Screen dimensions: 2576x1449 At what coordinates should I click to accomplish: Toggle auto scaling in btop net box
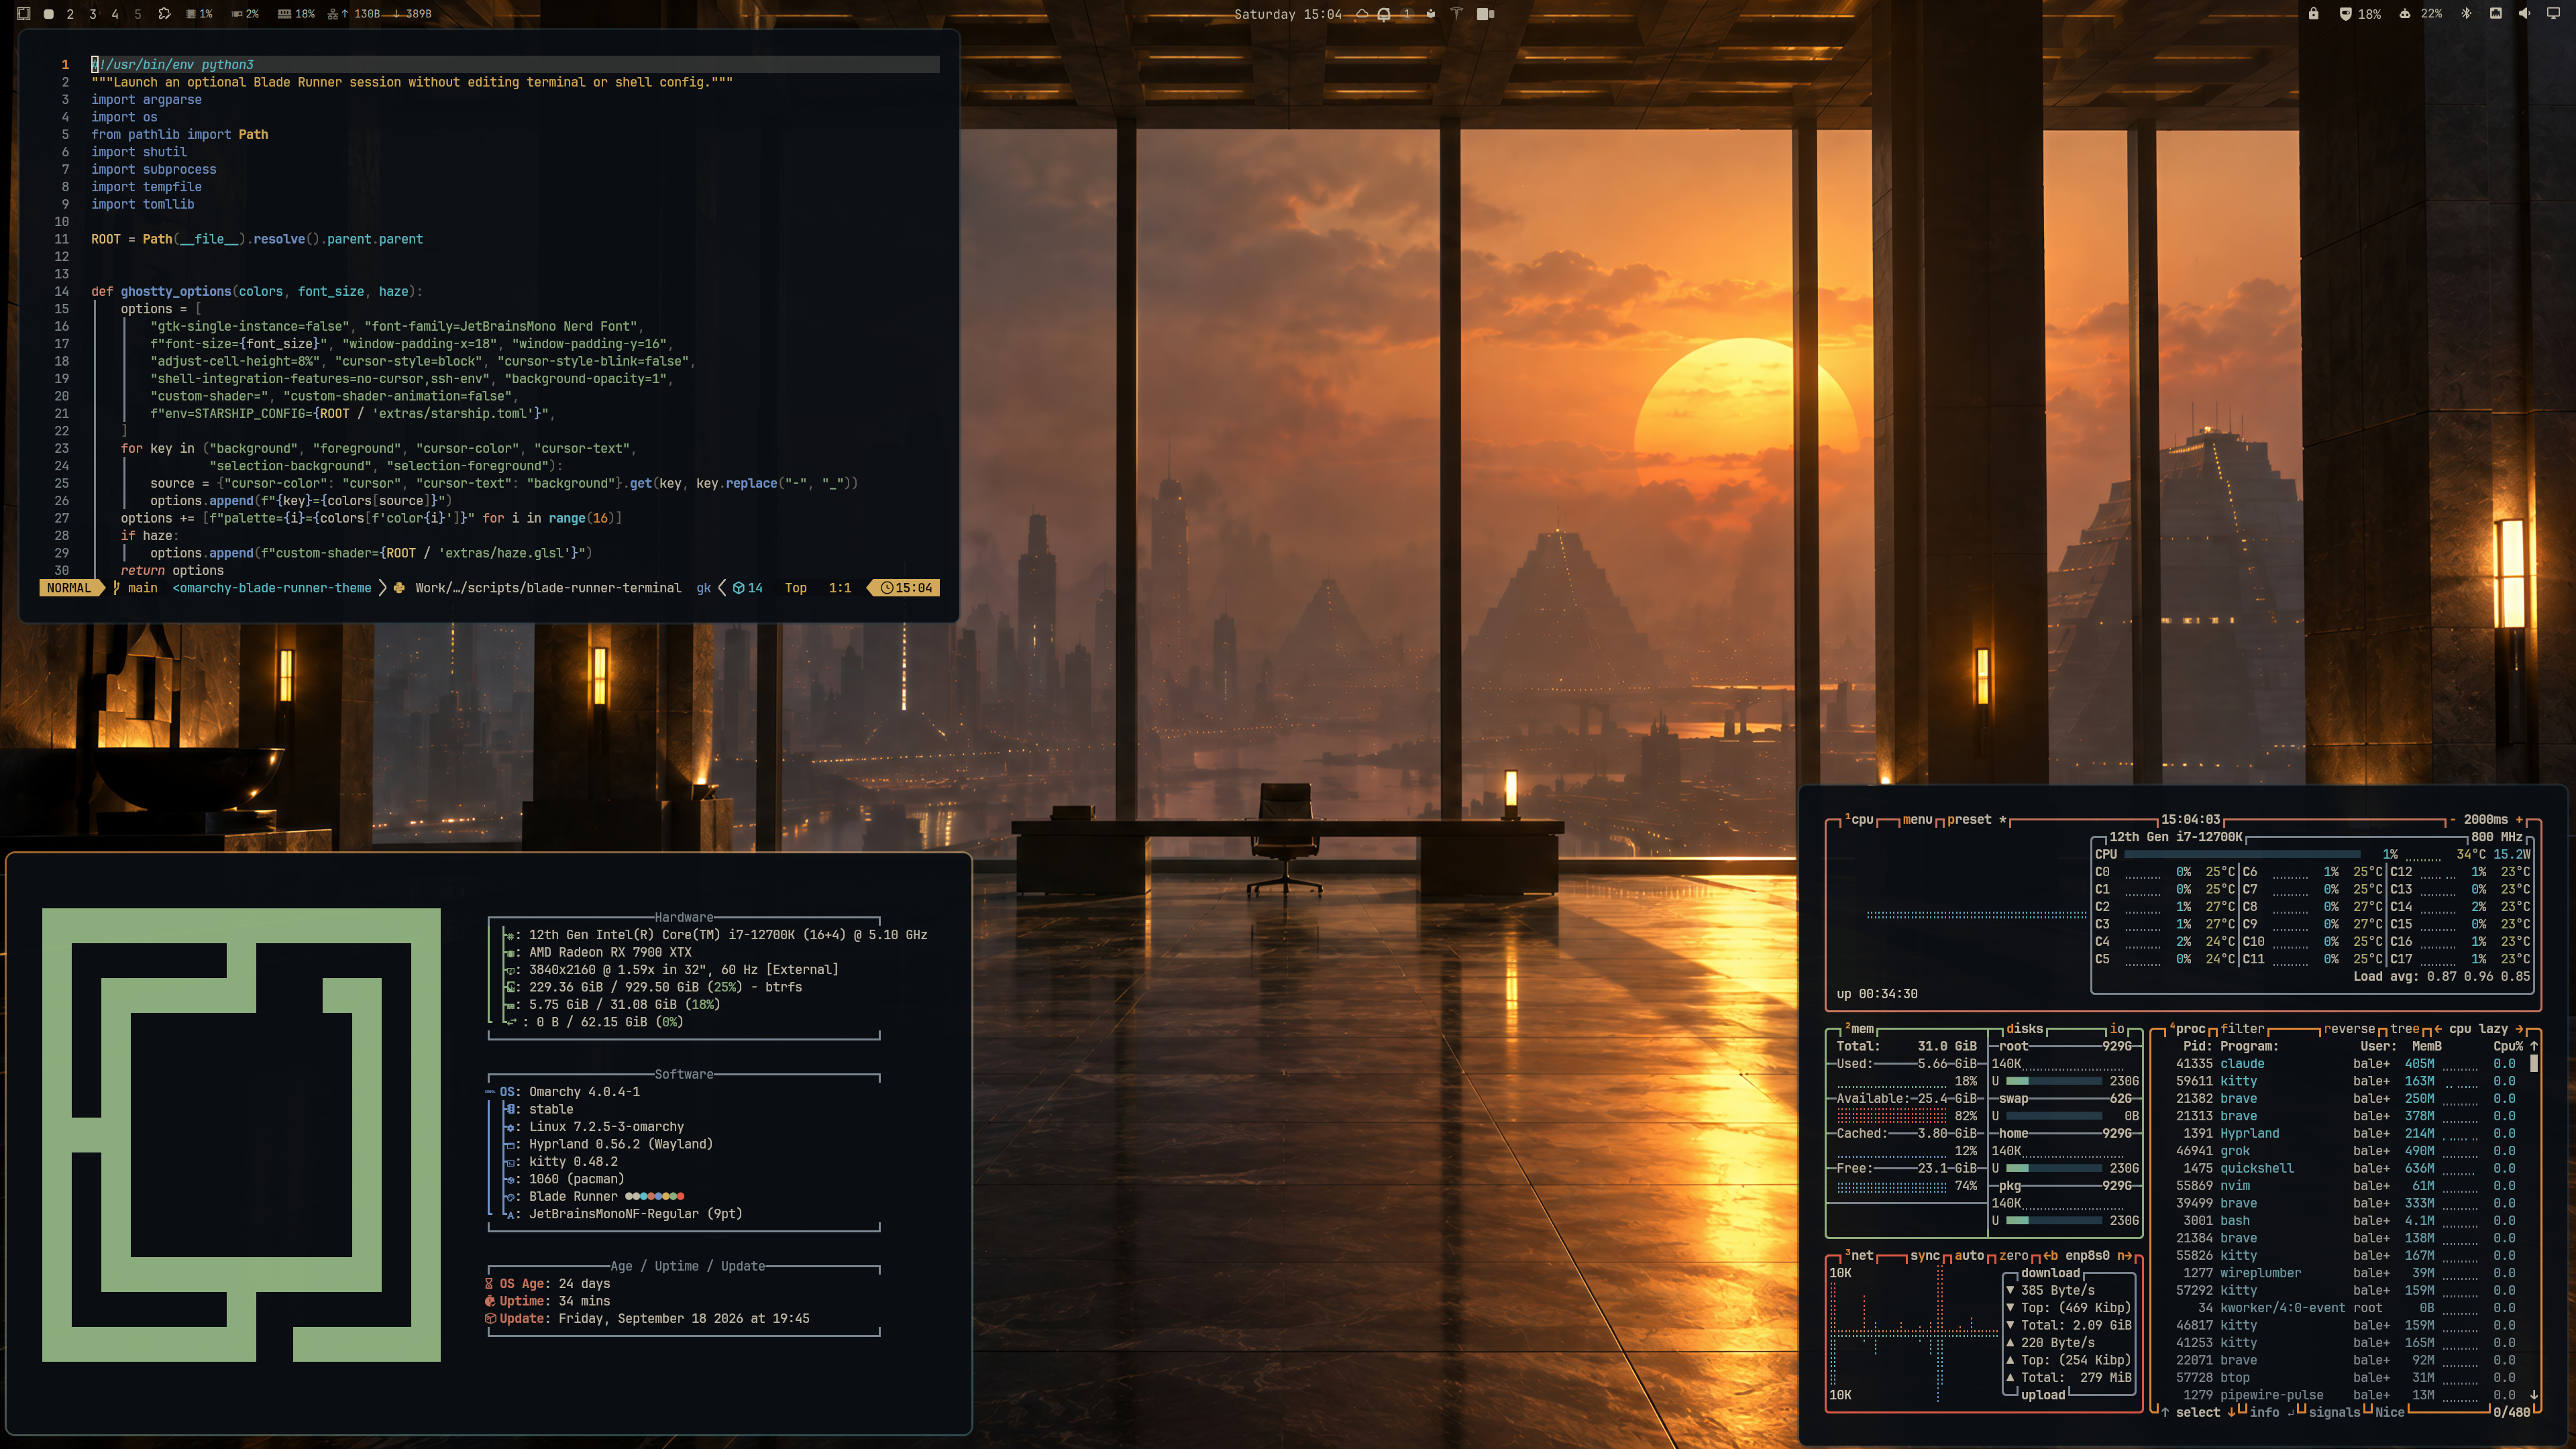1970,1256
